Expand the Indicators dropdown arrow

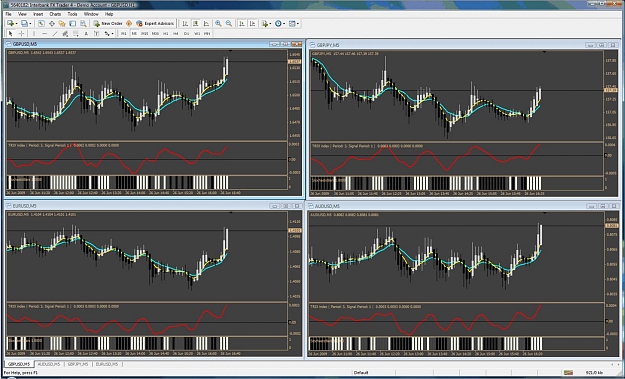(x=270, y=24)
